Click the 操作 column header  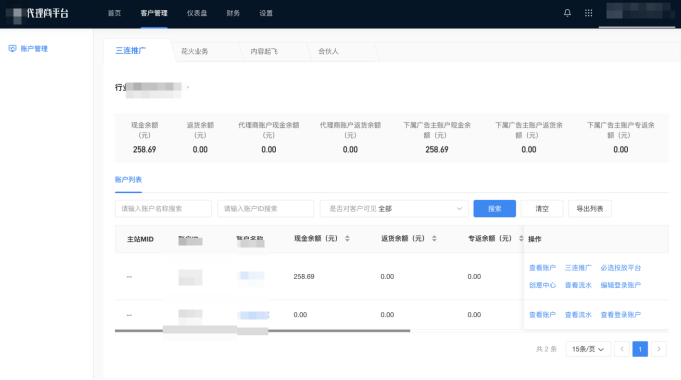coord(535,239)
